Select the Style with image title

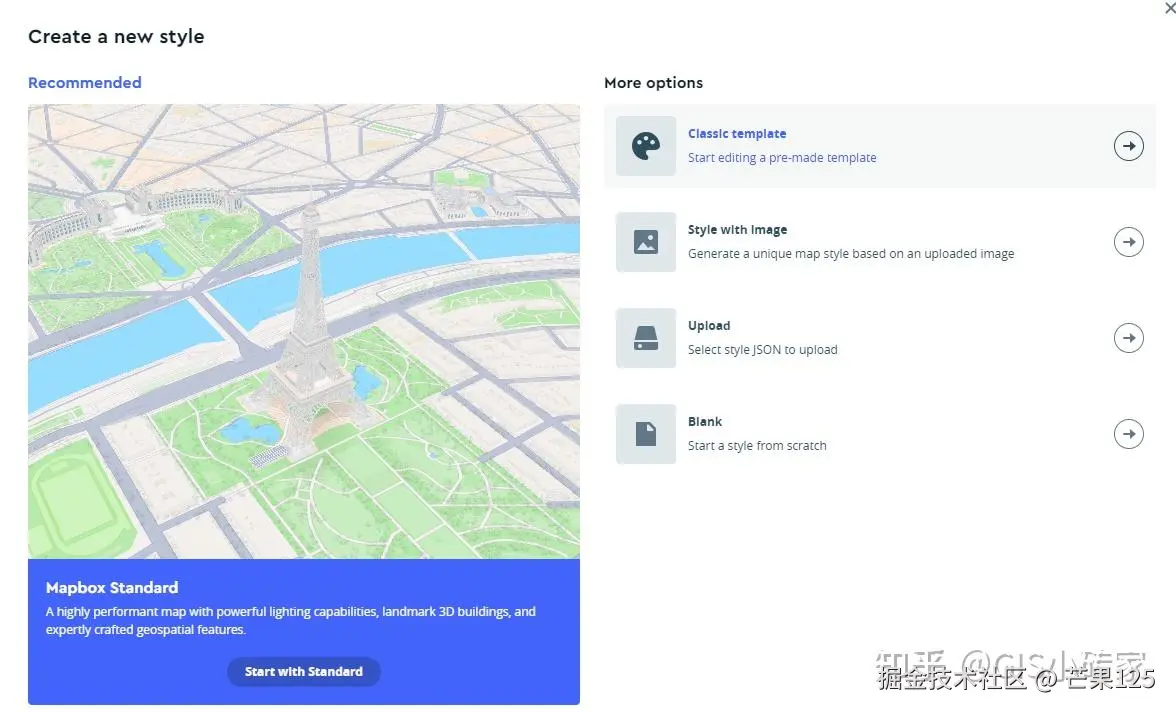[737, 229]
